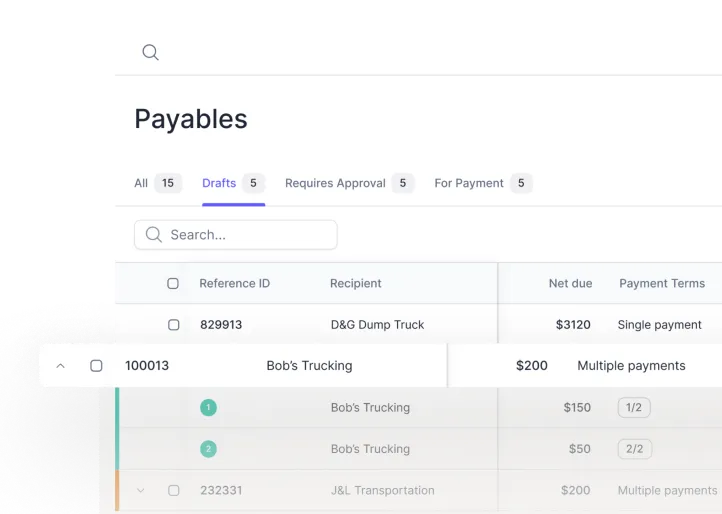
Task: Click the All tab count badge 15
Action: [x=168, y=183]
